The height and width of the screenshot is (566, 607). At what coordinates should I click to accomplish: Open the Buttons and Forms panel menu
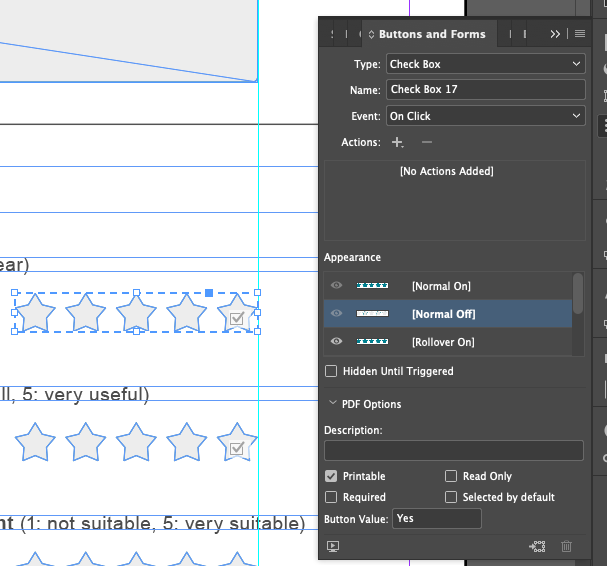click(x=579, y=34)
